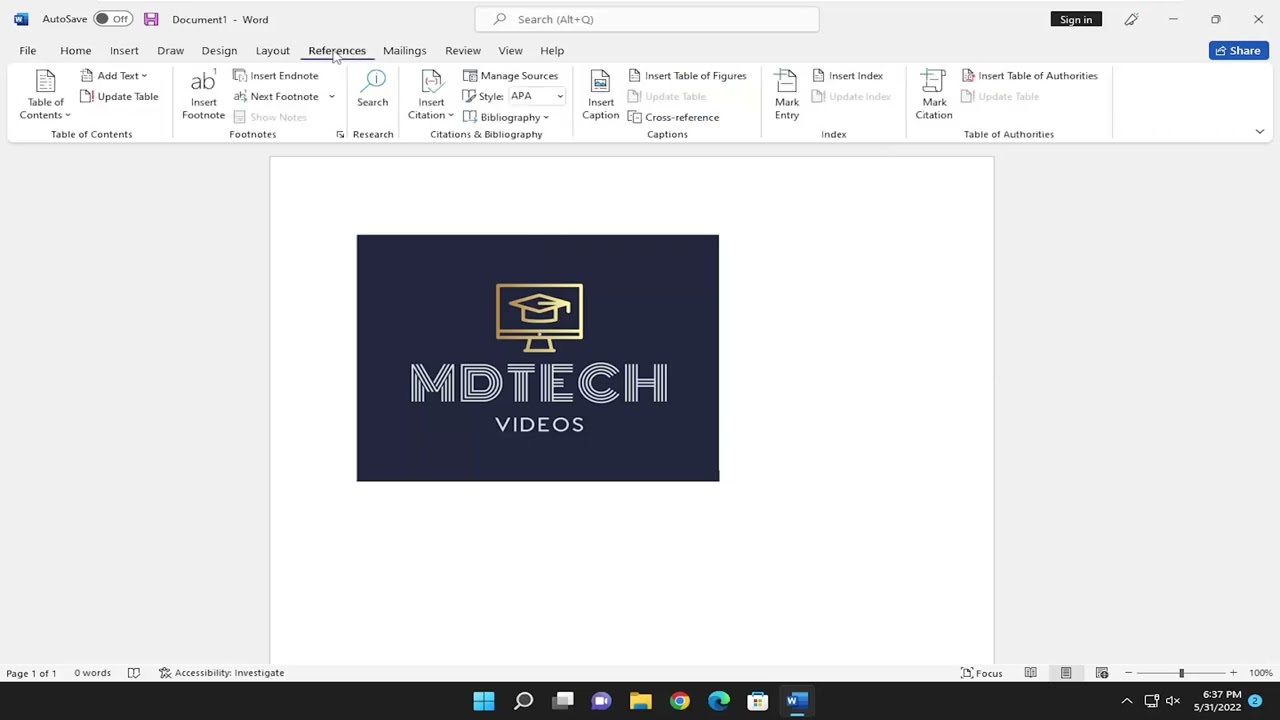The image size is (1280, 720).
Task: Switch to Layout tab
Action: 272,50
